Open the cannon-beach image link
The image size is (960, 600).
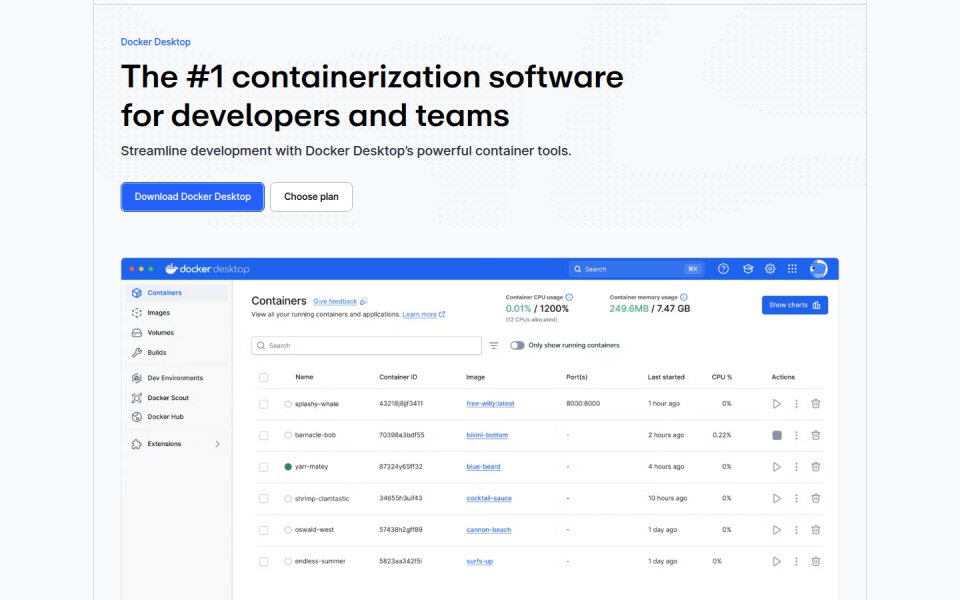[x=489, y=530]
